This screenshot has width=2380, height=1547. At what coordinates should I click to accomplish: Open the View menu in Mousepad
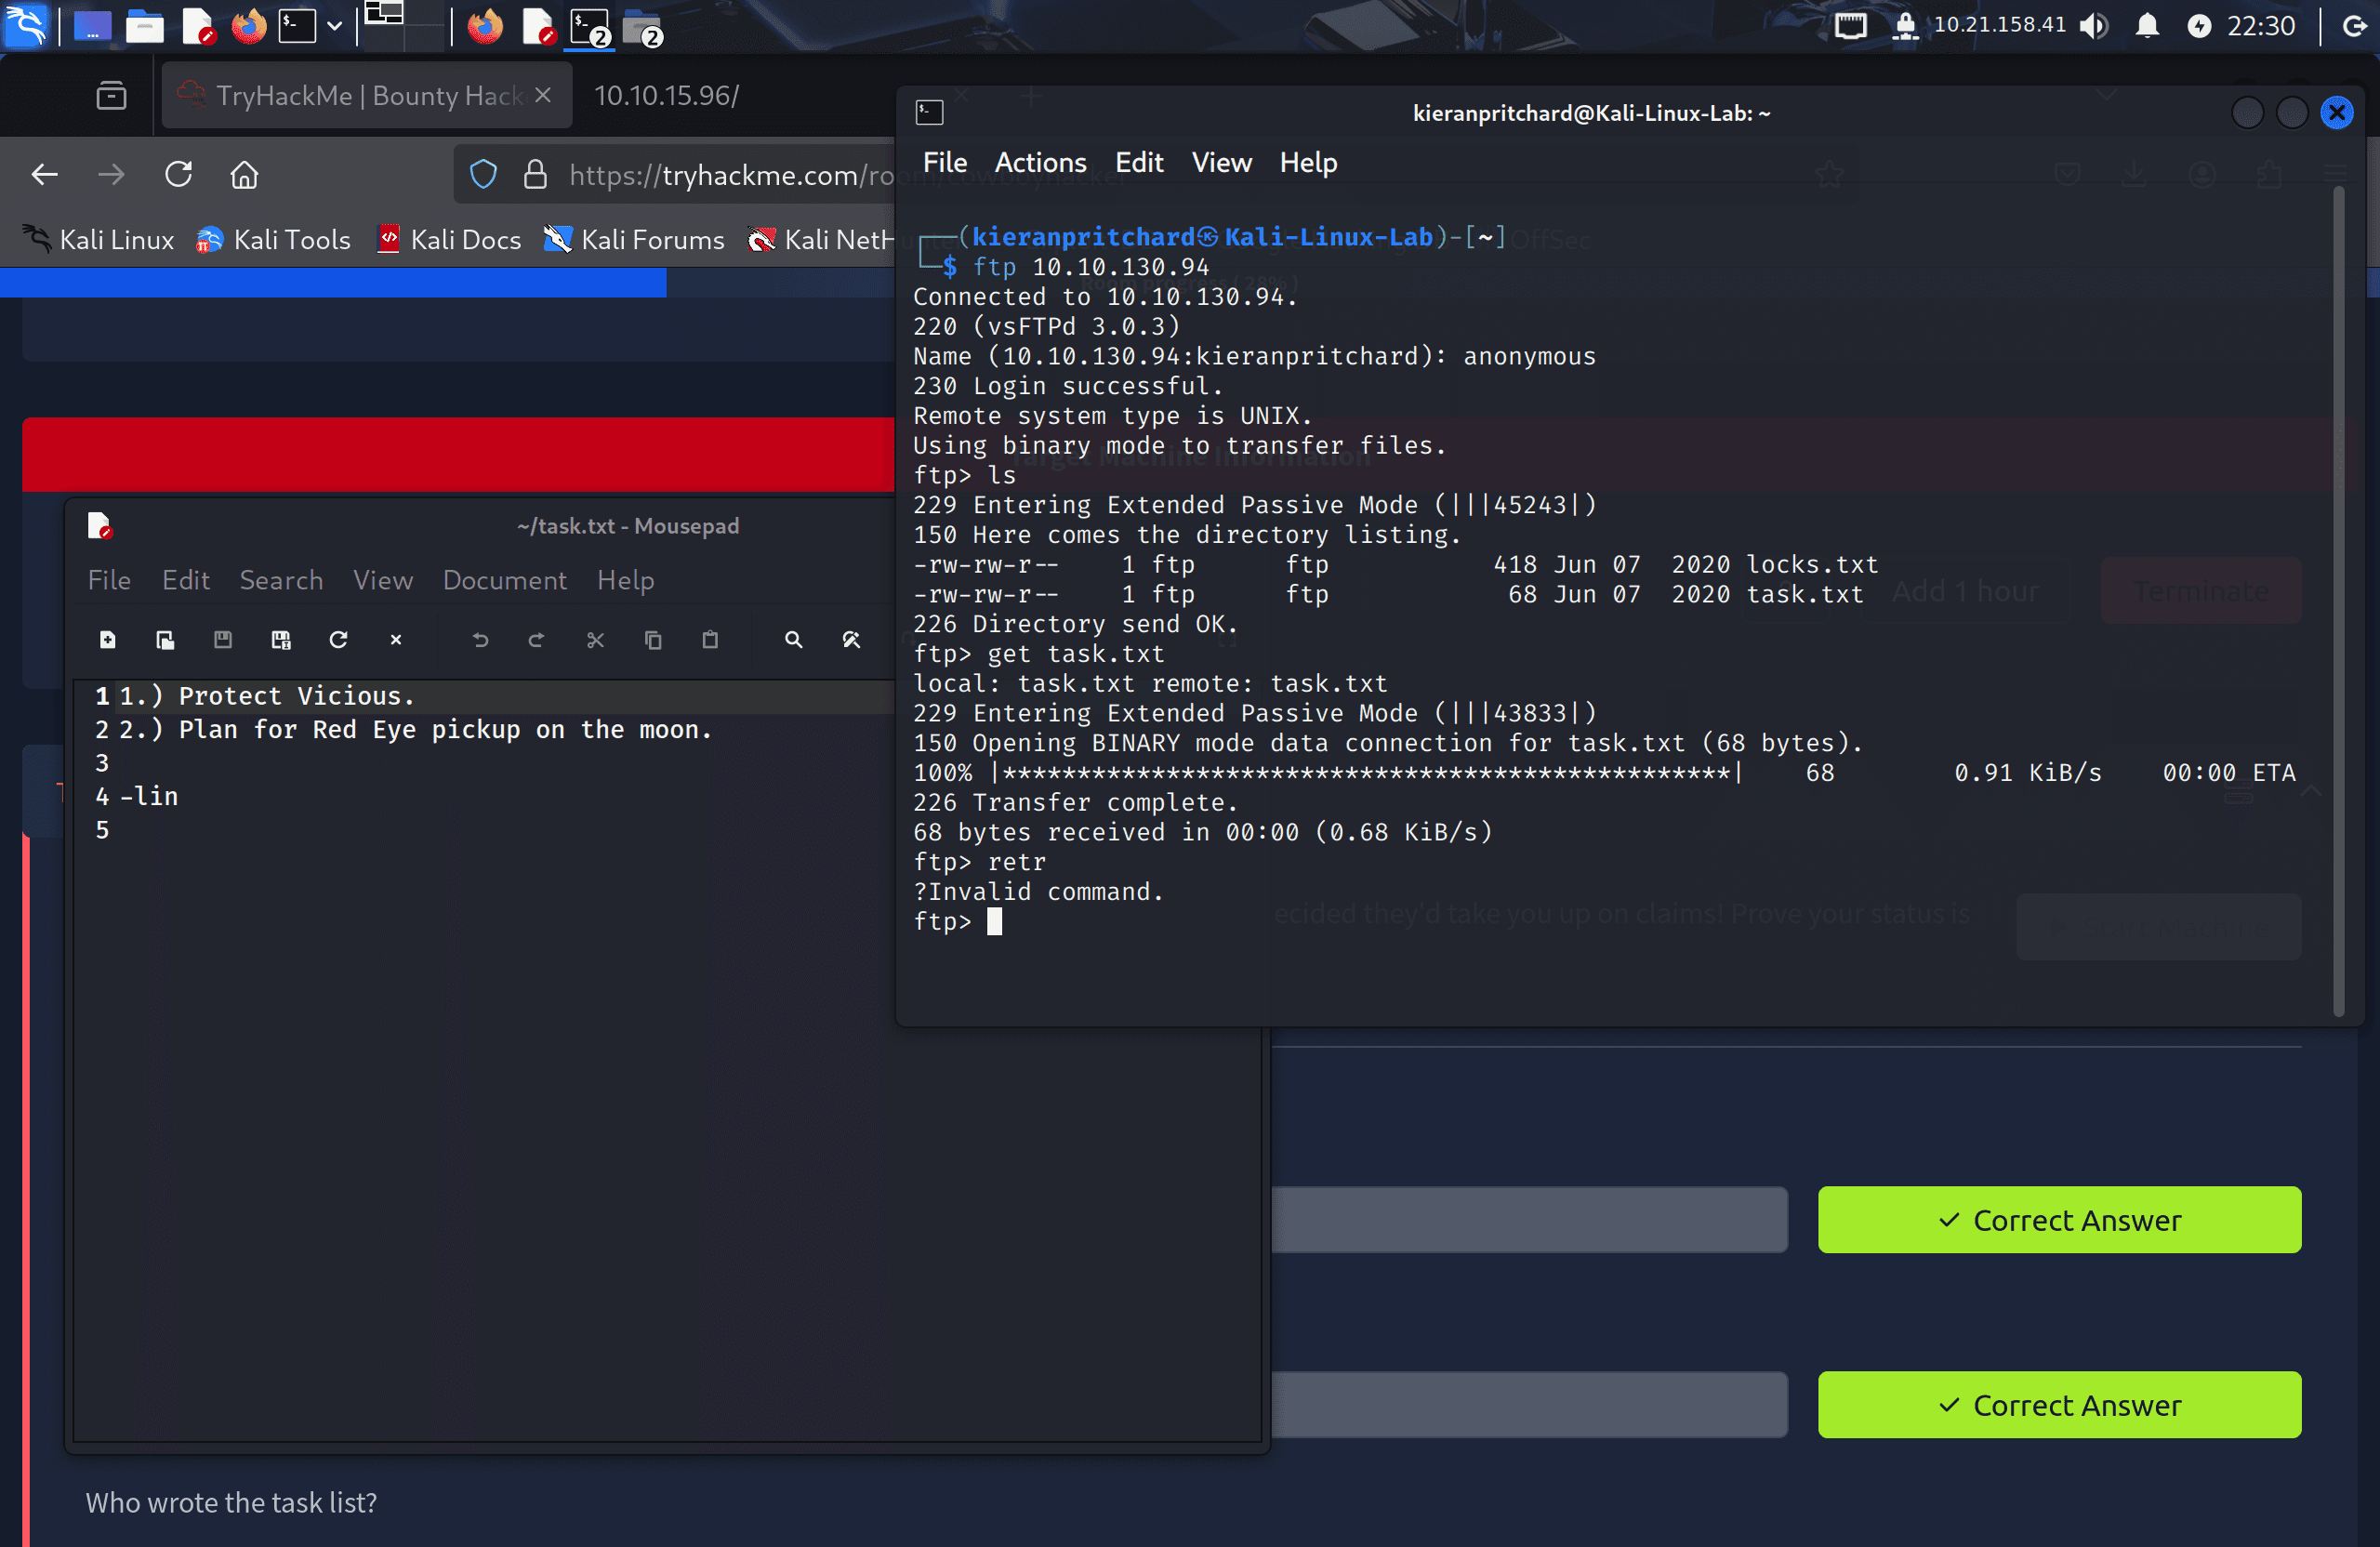click(x=382, y=580)
